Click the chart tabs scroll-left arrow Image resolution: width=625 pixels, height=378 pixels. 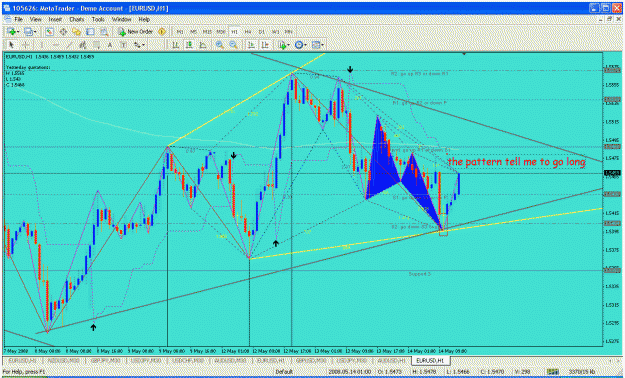[609, 361]
